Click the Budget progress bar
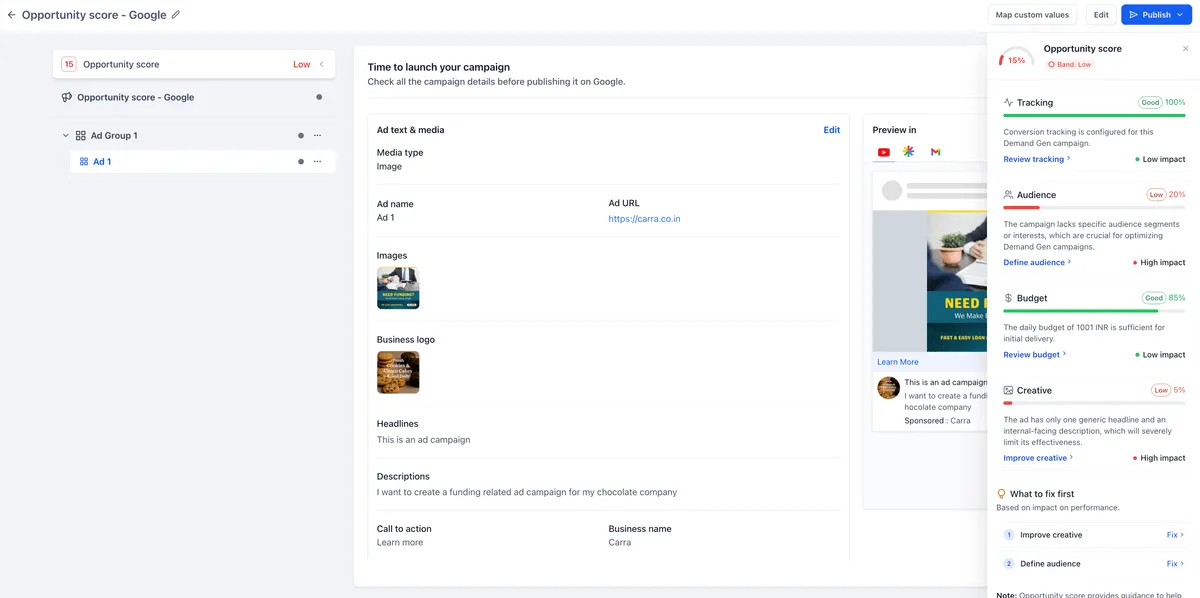The height and width of the screenshot is (598, 1200). click(x=1094, y=311)
